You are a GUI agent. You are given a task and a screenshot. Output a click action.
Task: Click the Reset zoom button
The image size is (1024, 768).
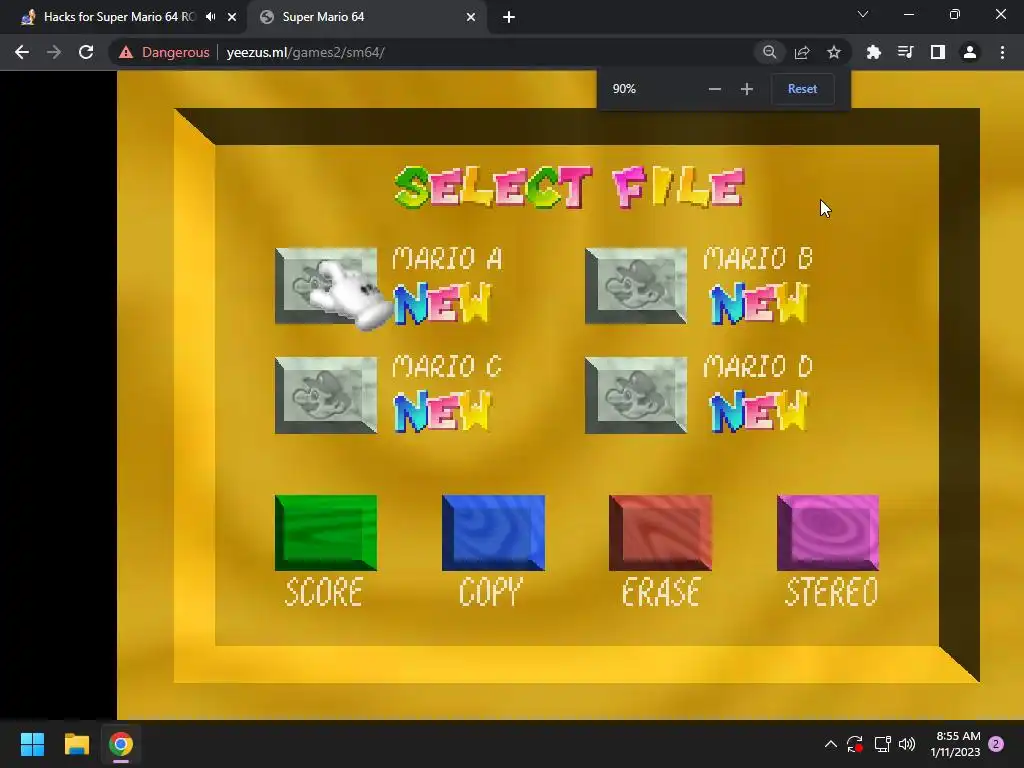click(x=802, y=89)
